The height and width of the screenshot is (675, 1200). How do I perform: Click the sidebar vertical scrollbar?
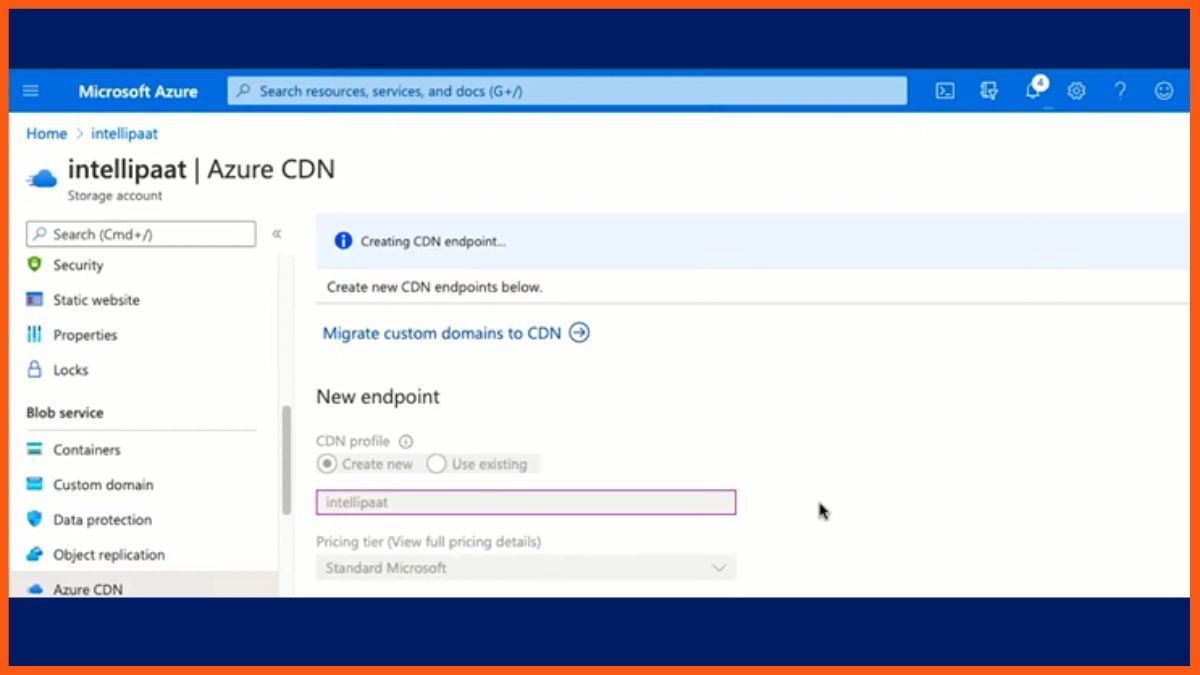click(x=287, y=460)
